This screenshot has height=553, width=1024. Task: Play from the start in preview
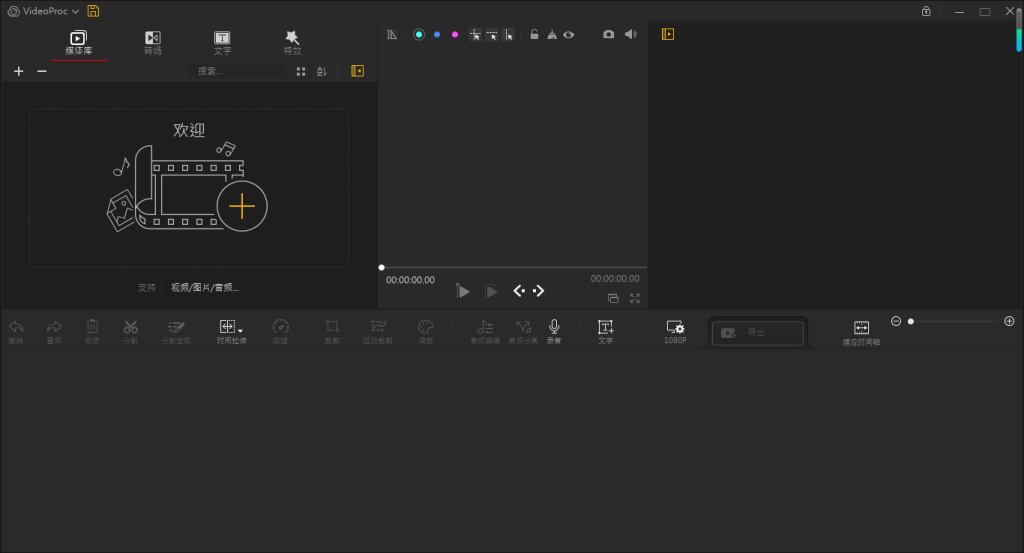462,291
